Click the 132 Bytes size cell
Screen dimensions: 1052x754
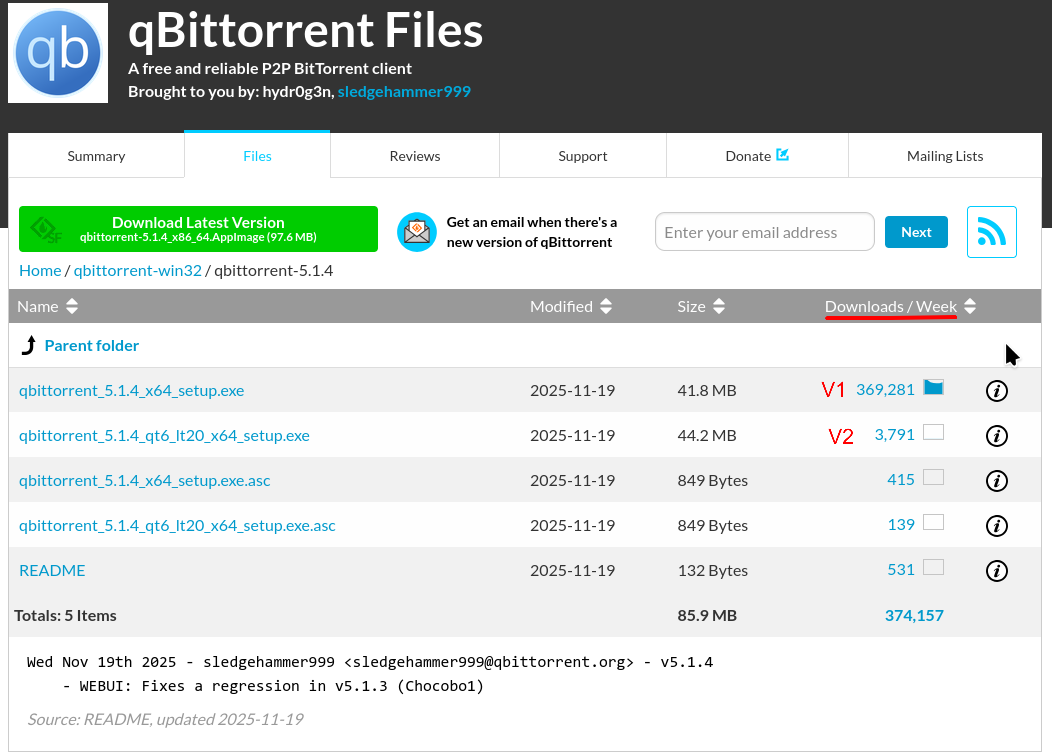[713, 570]
